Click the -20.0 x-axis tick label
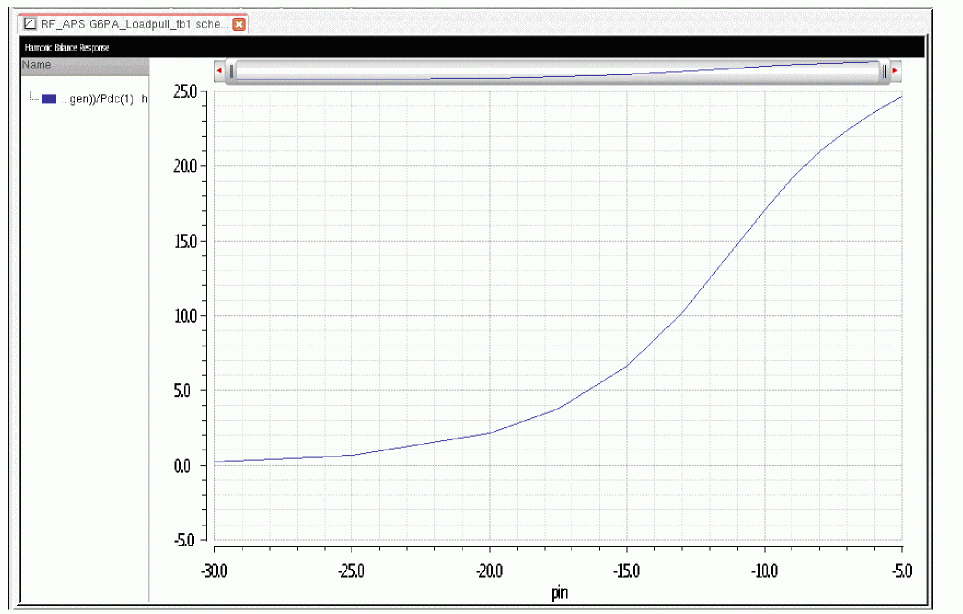The height and width of the screenshot is (614, 963). pos(489,571)
